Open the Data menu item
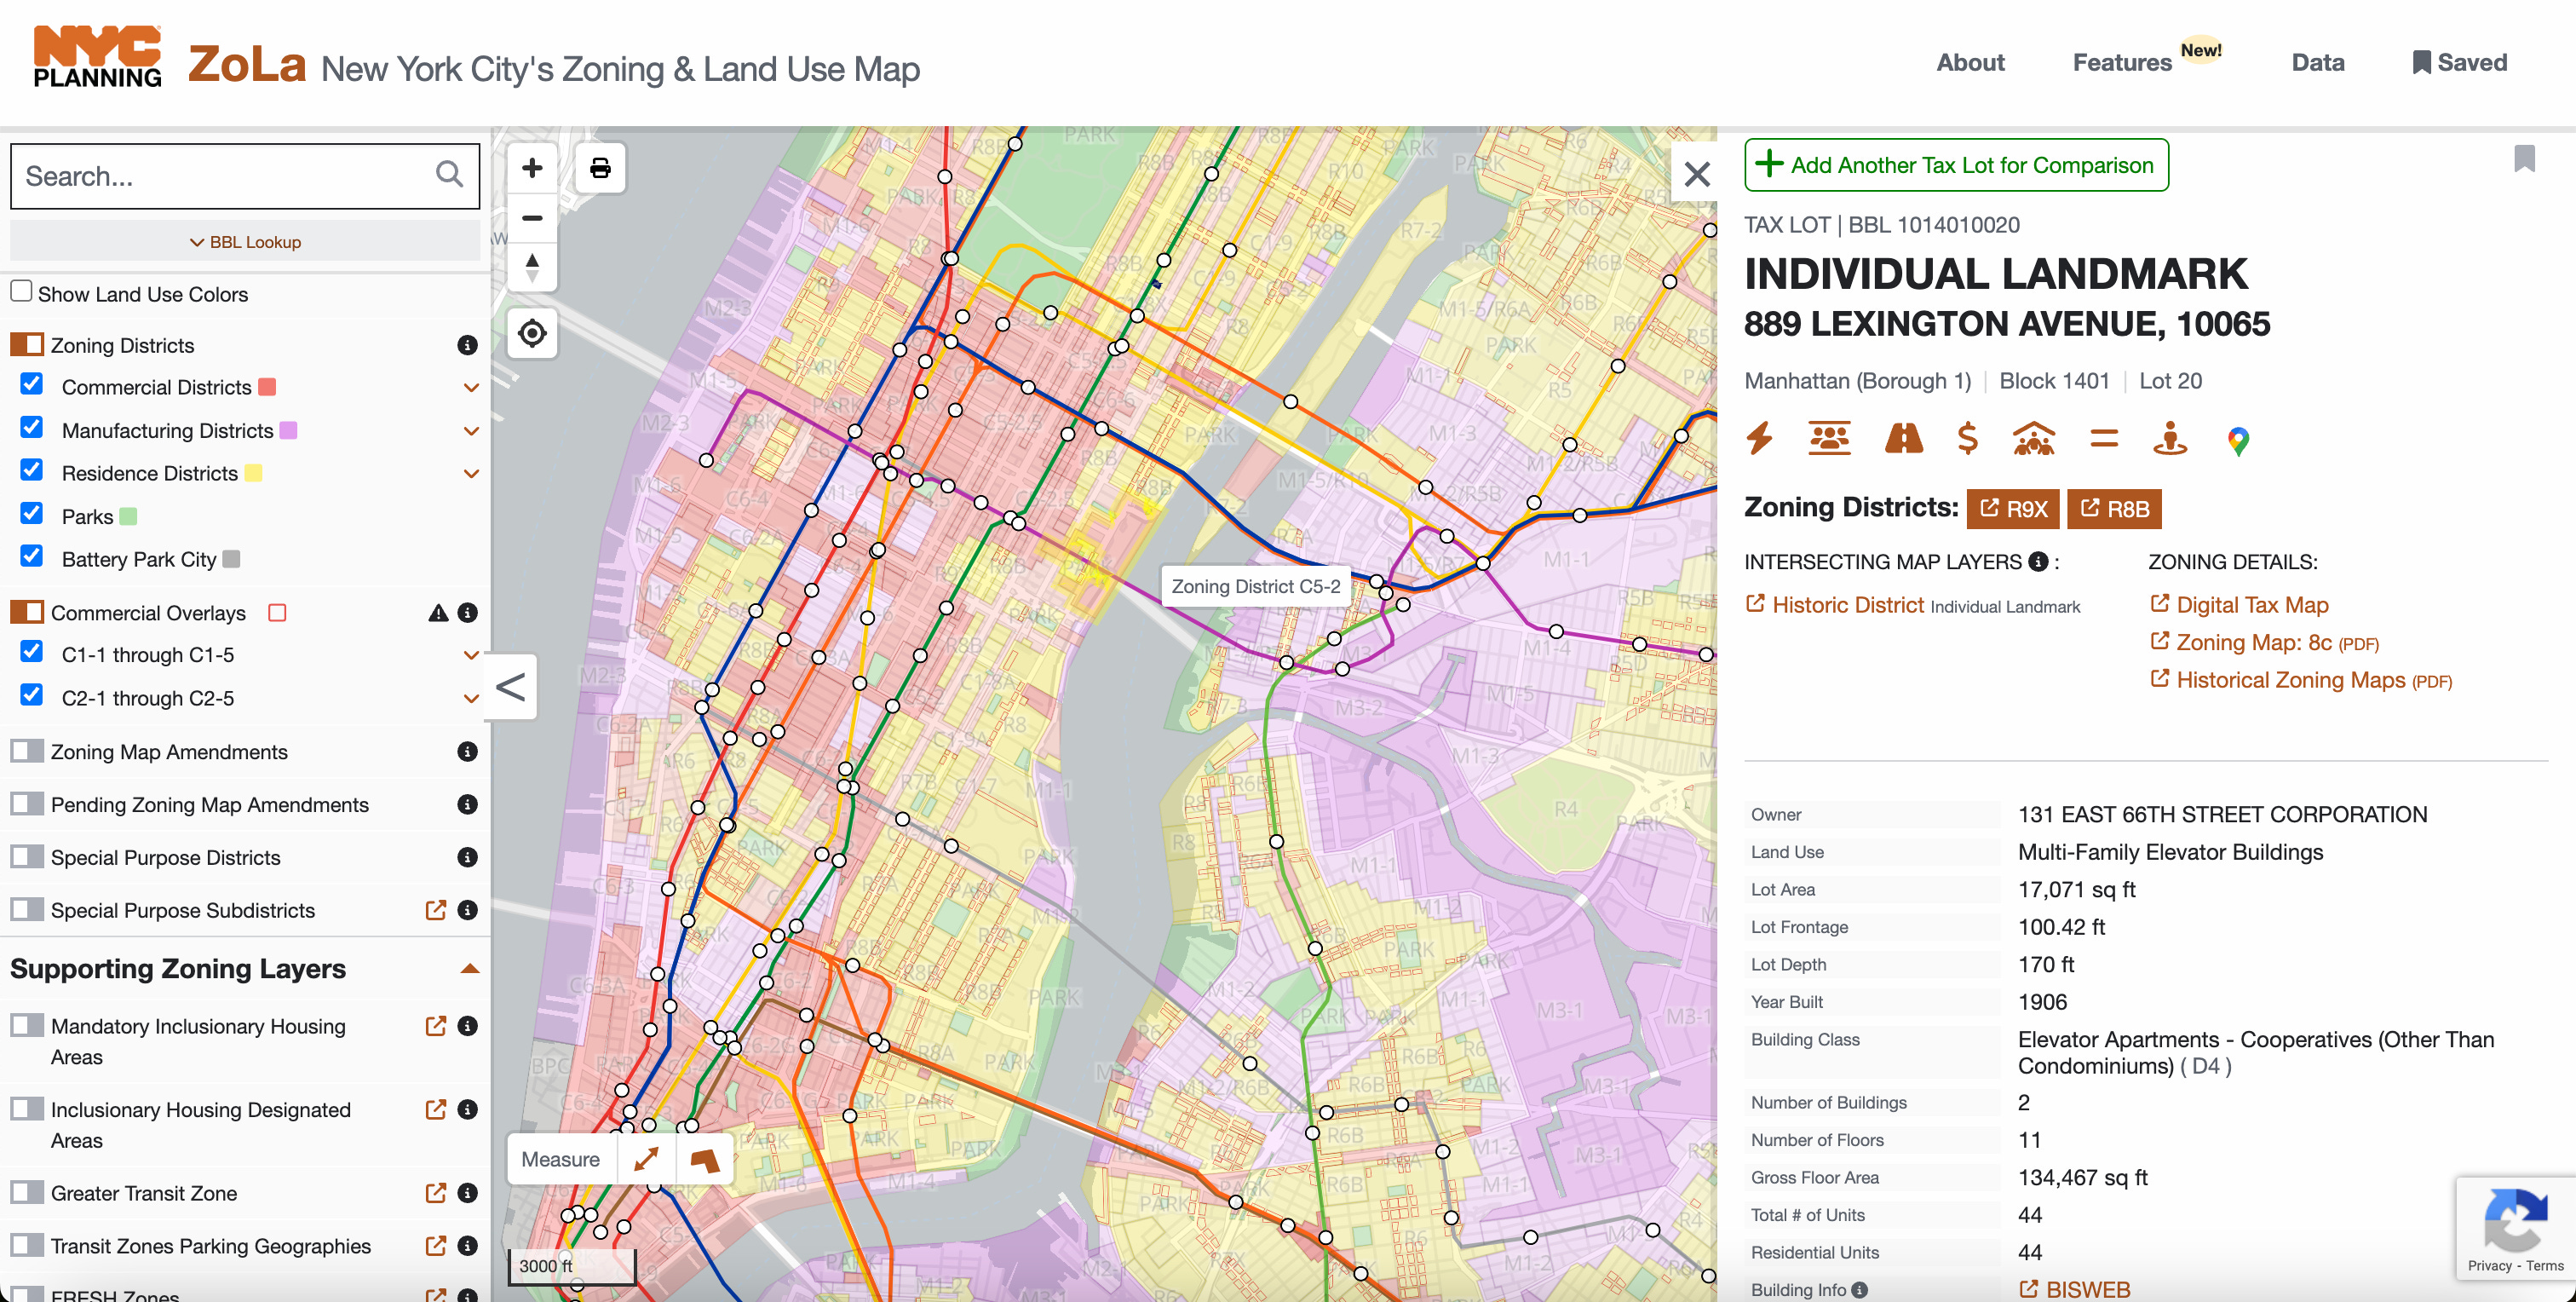 pos(2317,62)
